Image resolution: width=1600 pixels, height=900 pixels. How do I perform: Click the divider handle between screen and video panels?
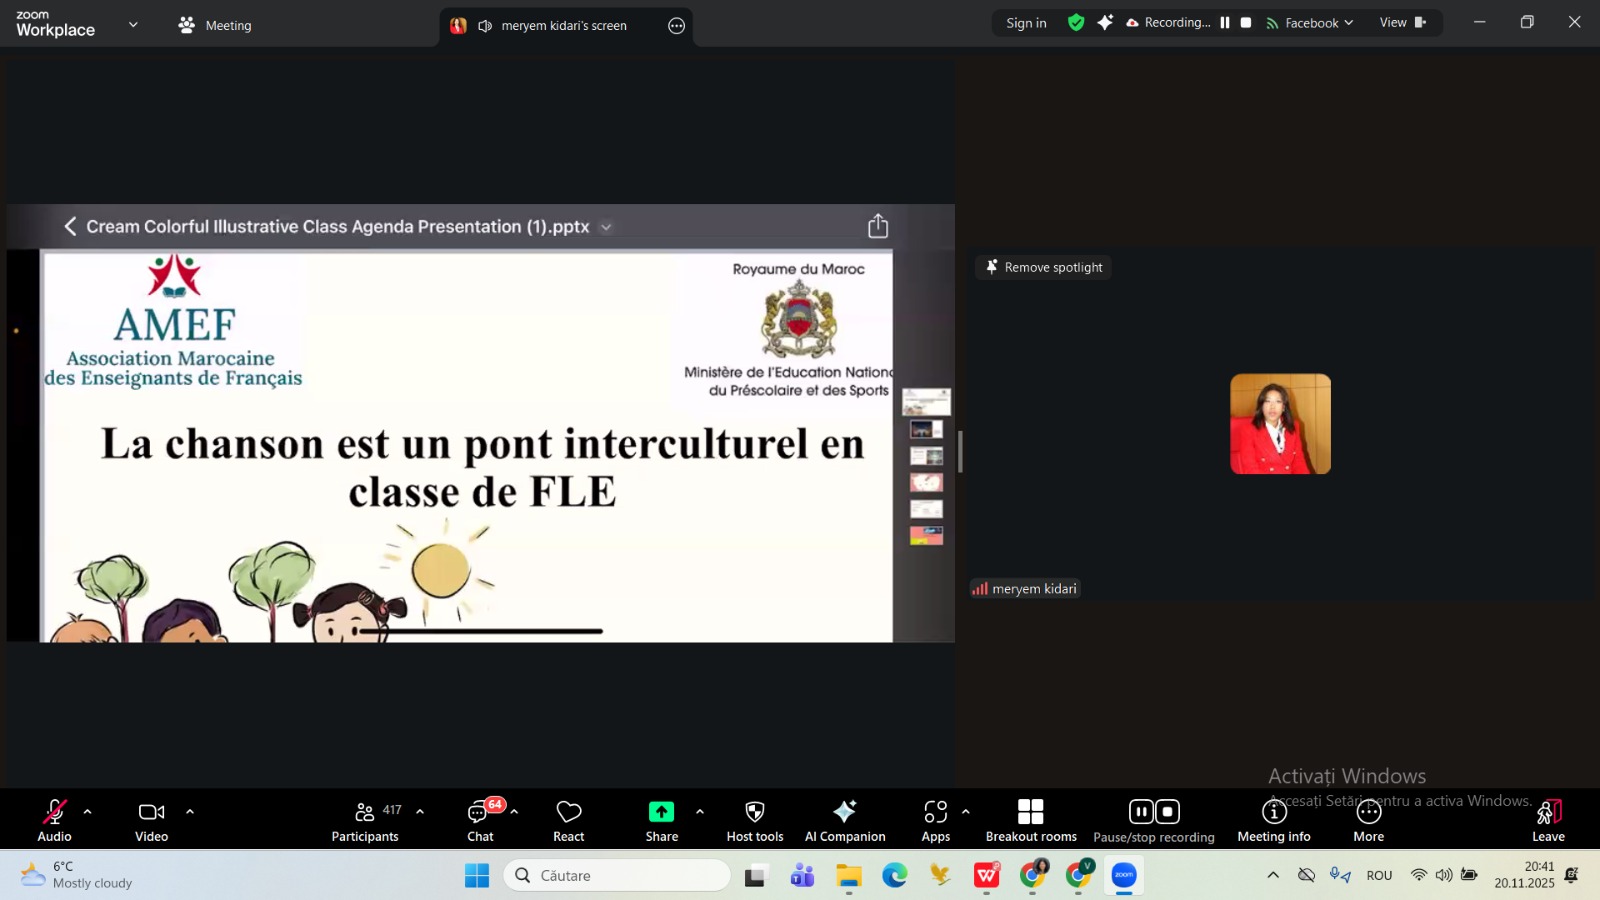point(960,452)
